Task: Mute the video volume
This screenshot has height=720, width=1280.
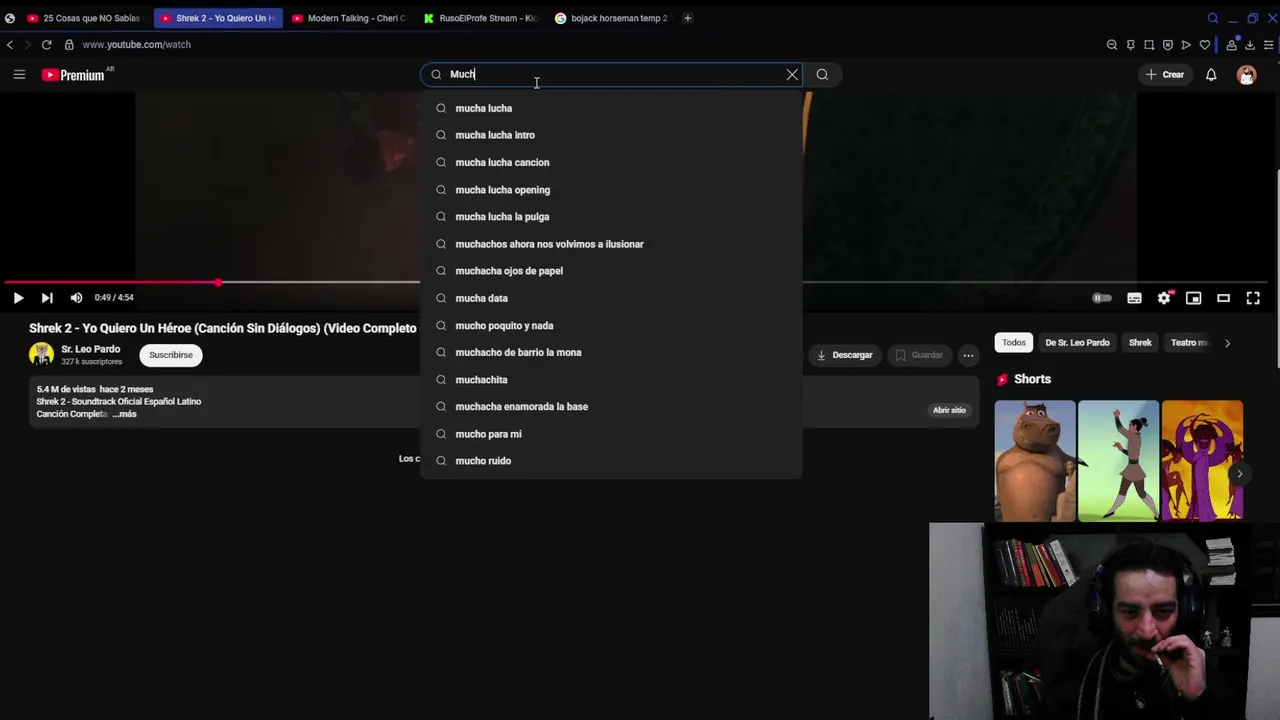Action: [76, 298]
